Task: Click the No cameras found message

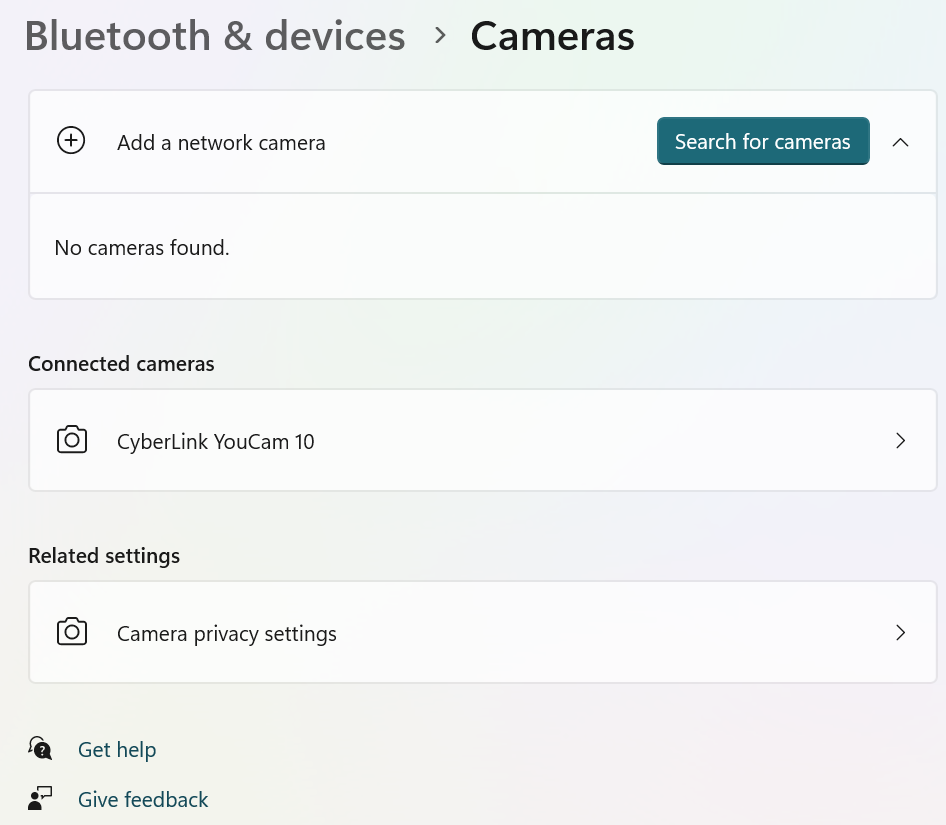Action: click(142, 247)
